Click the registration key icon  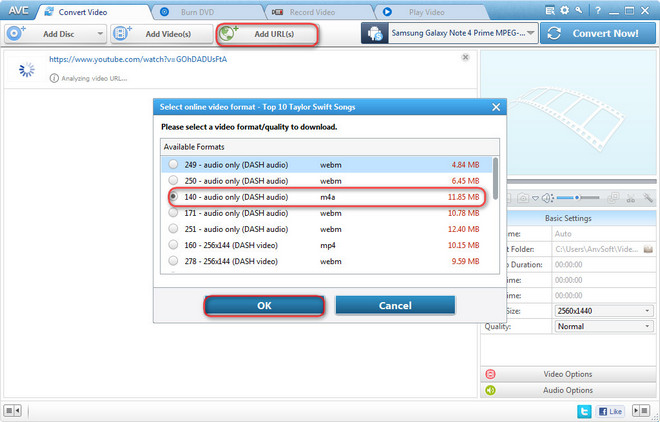pos(579,10)
